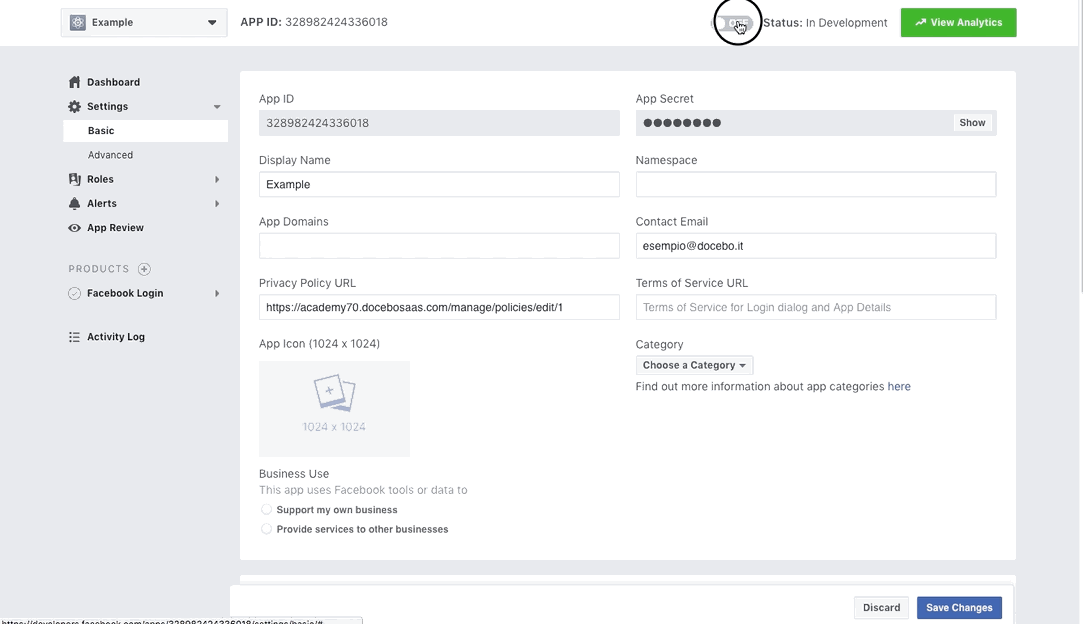Open the Example app selector dropdown
This screenshot has width=1083, height=624.
144,22
